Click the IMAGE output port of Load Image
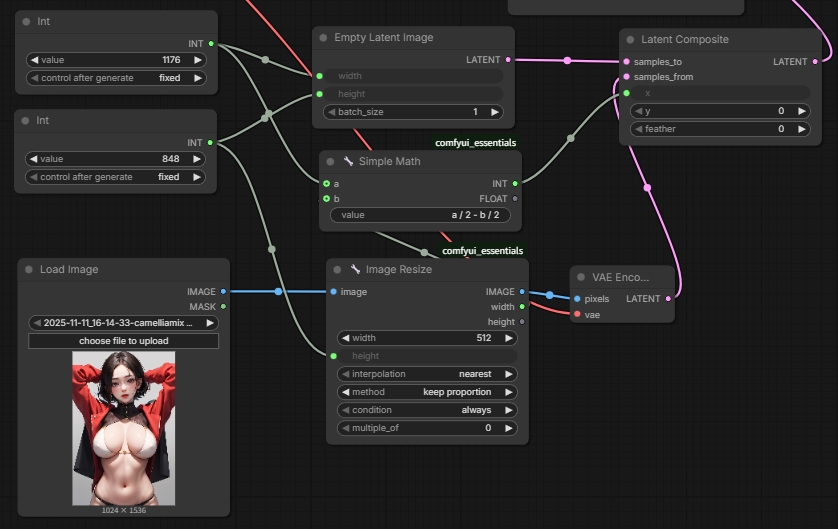 tap(222, 292)
